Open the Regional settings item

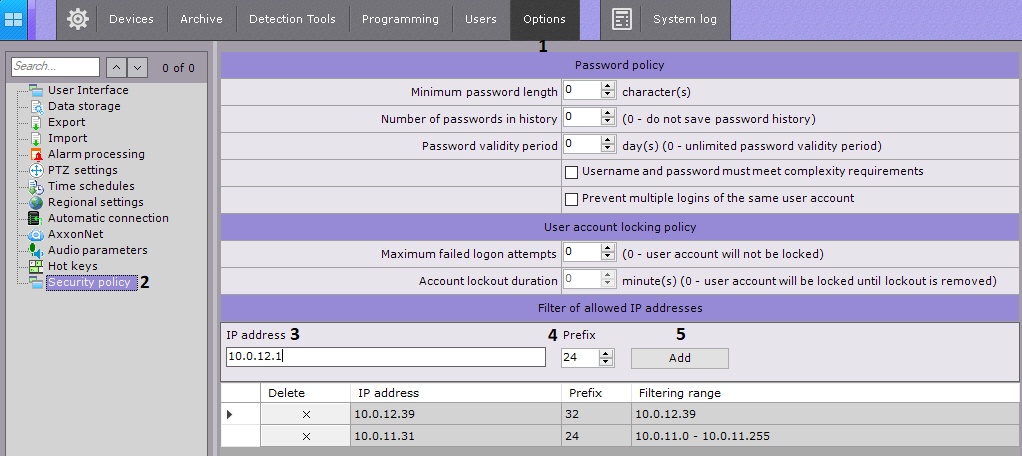[x=96, y=202]
